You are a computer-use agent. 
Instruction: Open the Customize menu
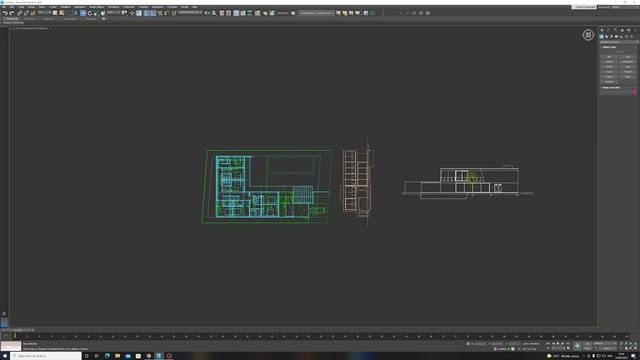[129, 7]
